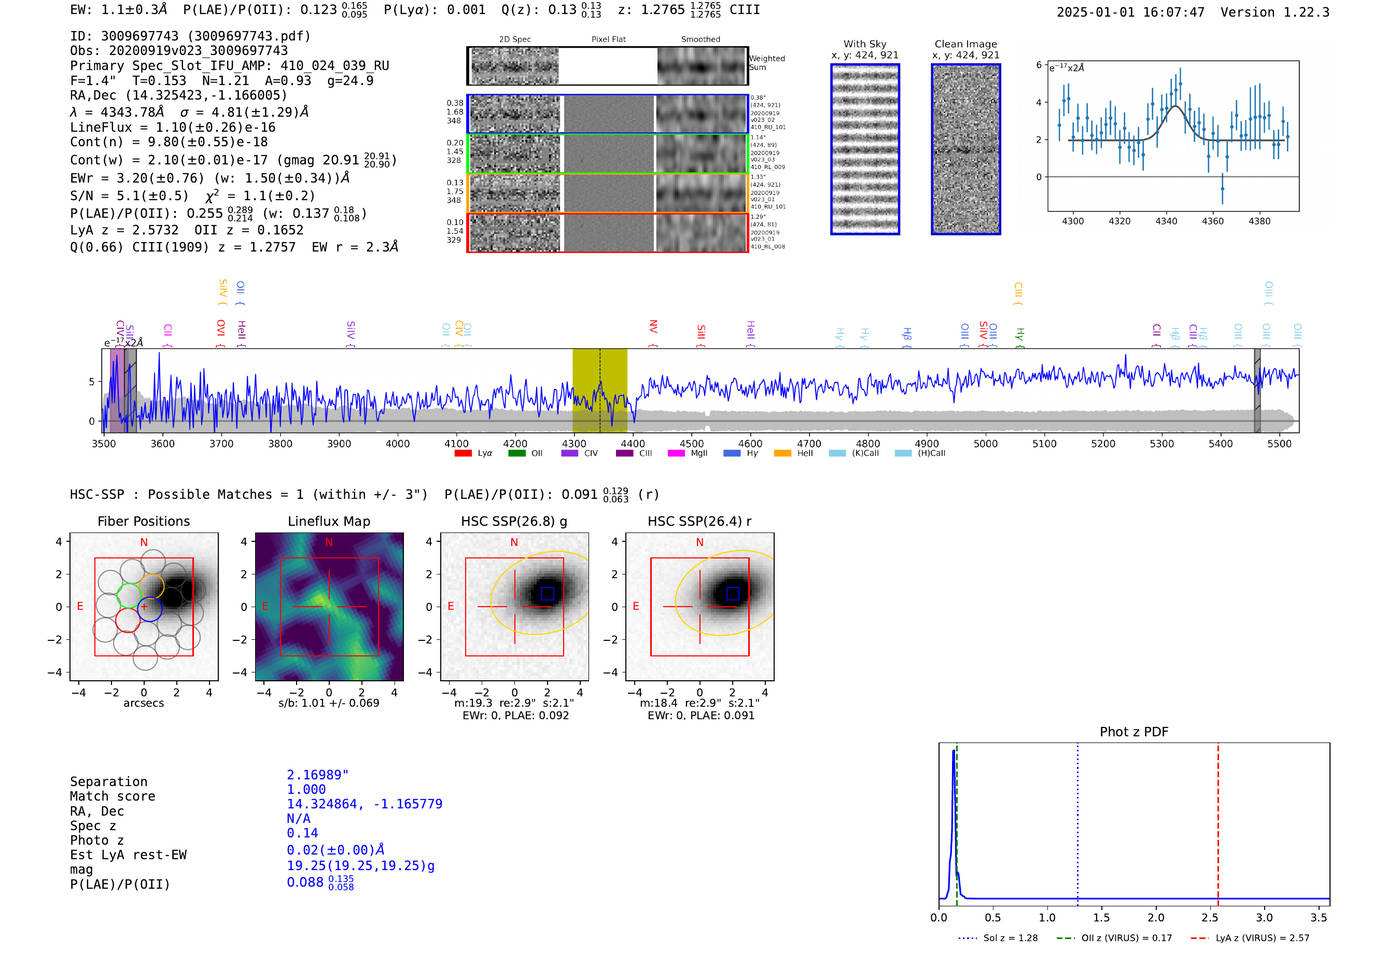
Task: Click the LyA z (VIRUS) legend entry
Action: tap(1260, 938)
